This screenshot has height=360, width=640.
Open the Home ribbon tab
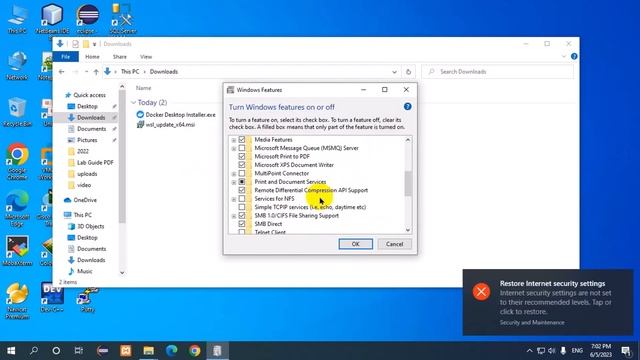click(92, 57)
